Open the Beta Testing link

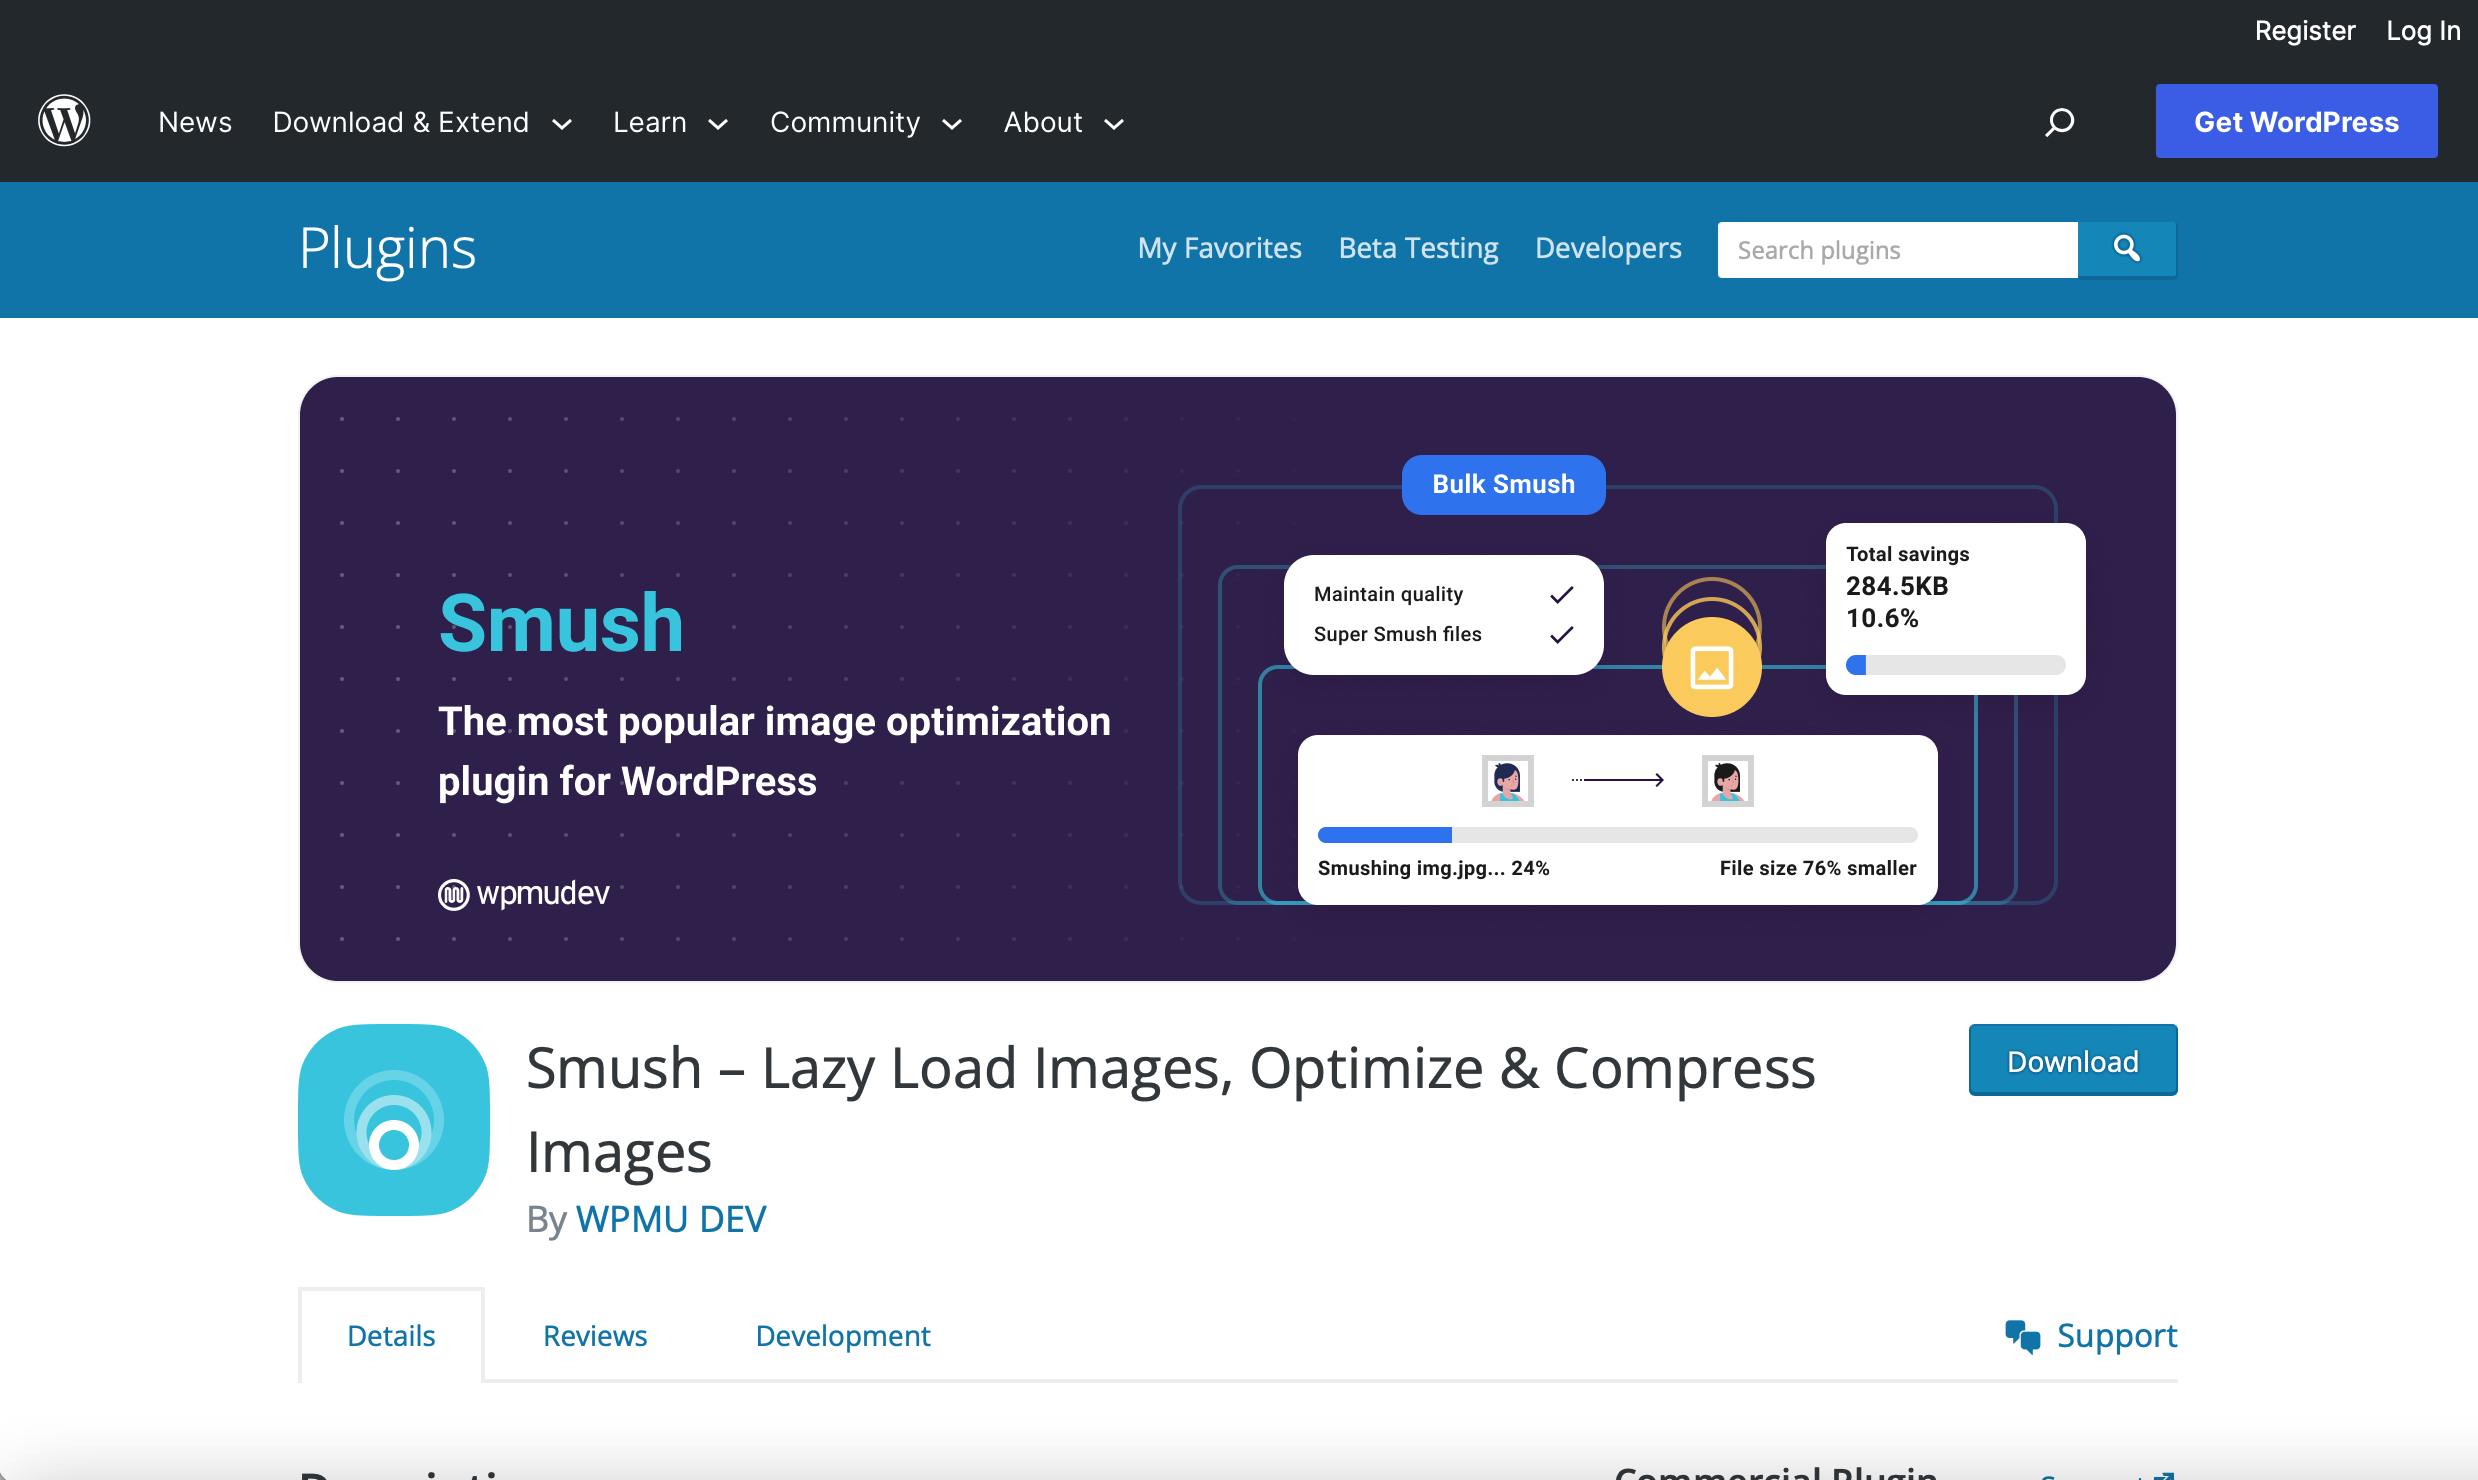[1418, 248]
